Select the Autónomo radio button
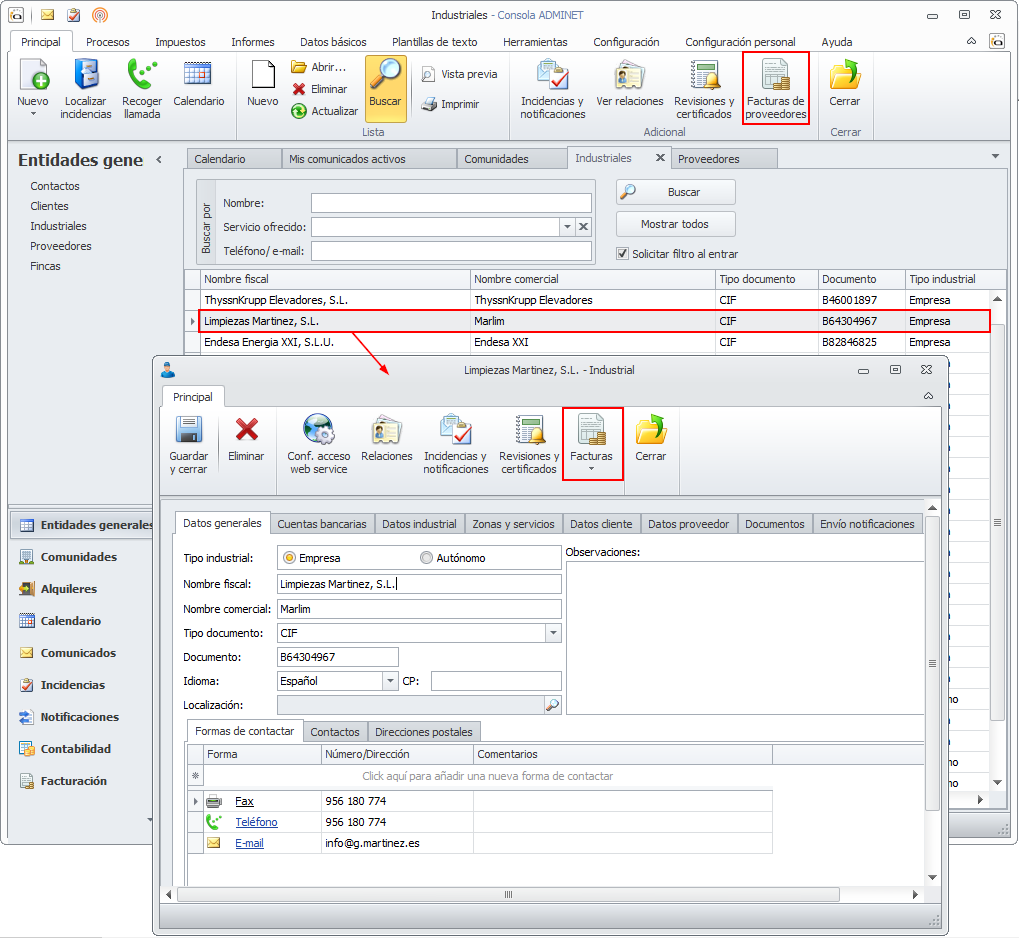The height and width of the screenshot is (938, 1019). pos(426,558)
